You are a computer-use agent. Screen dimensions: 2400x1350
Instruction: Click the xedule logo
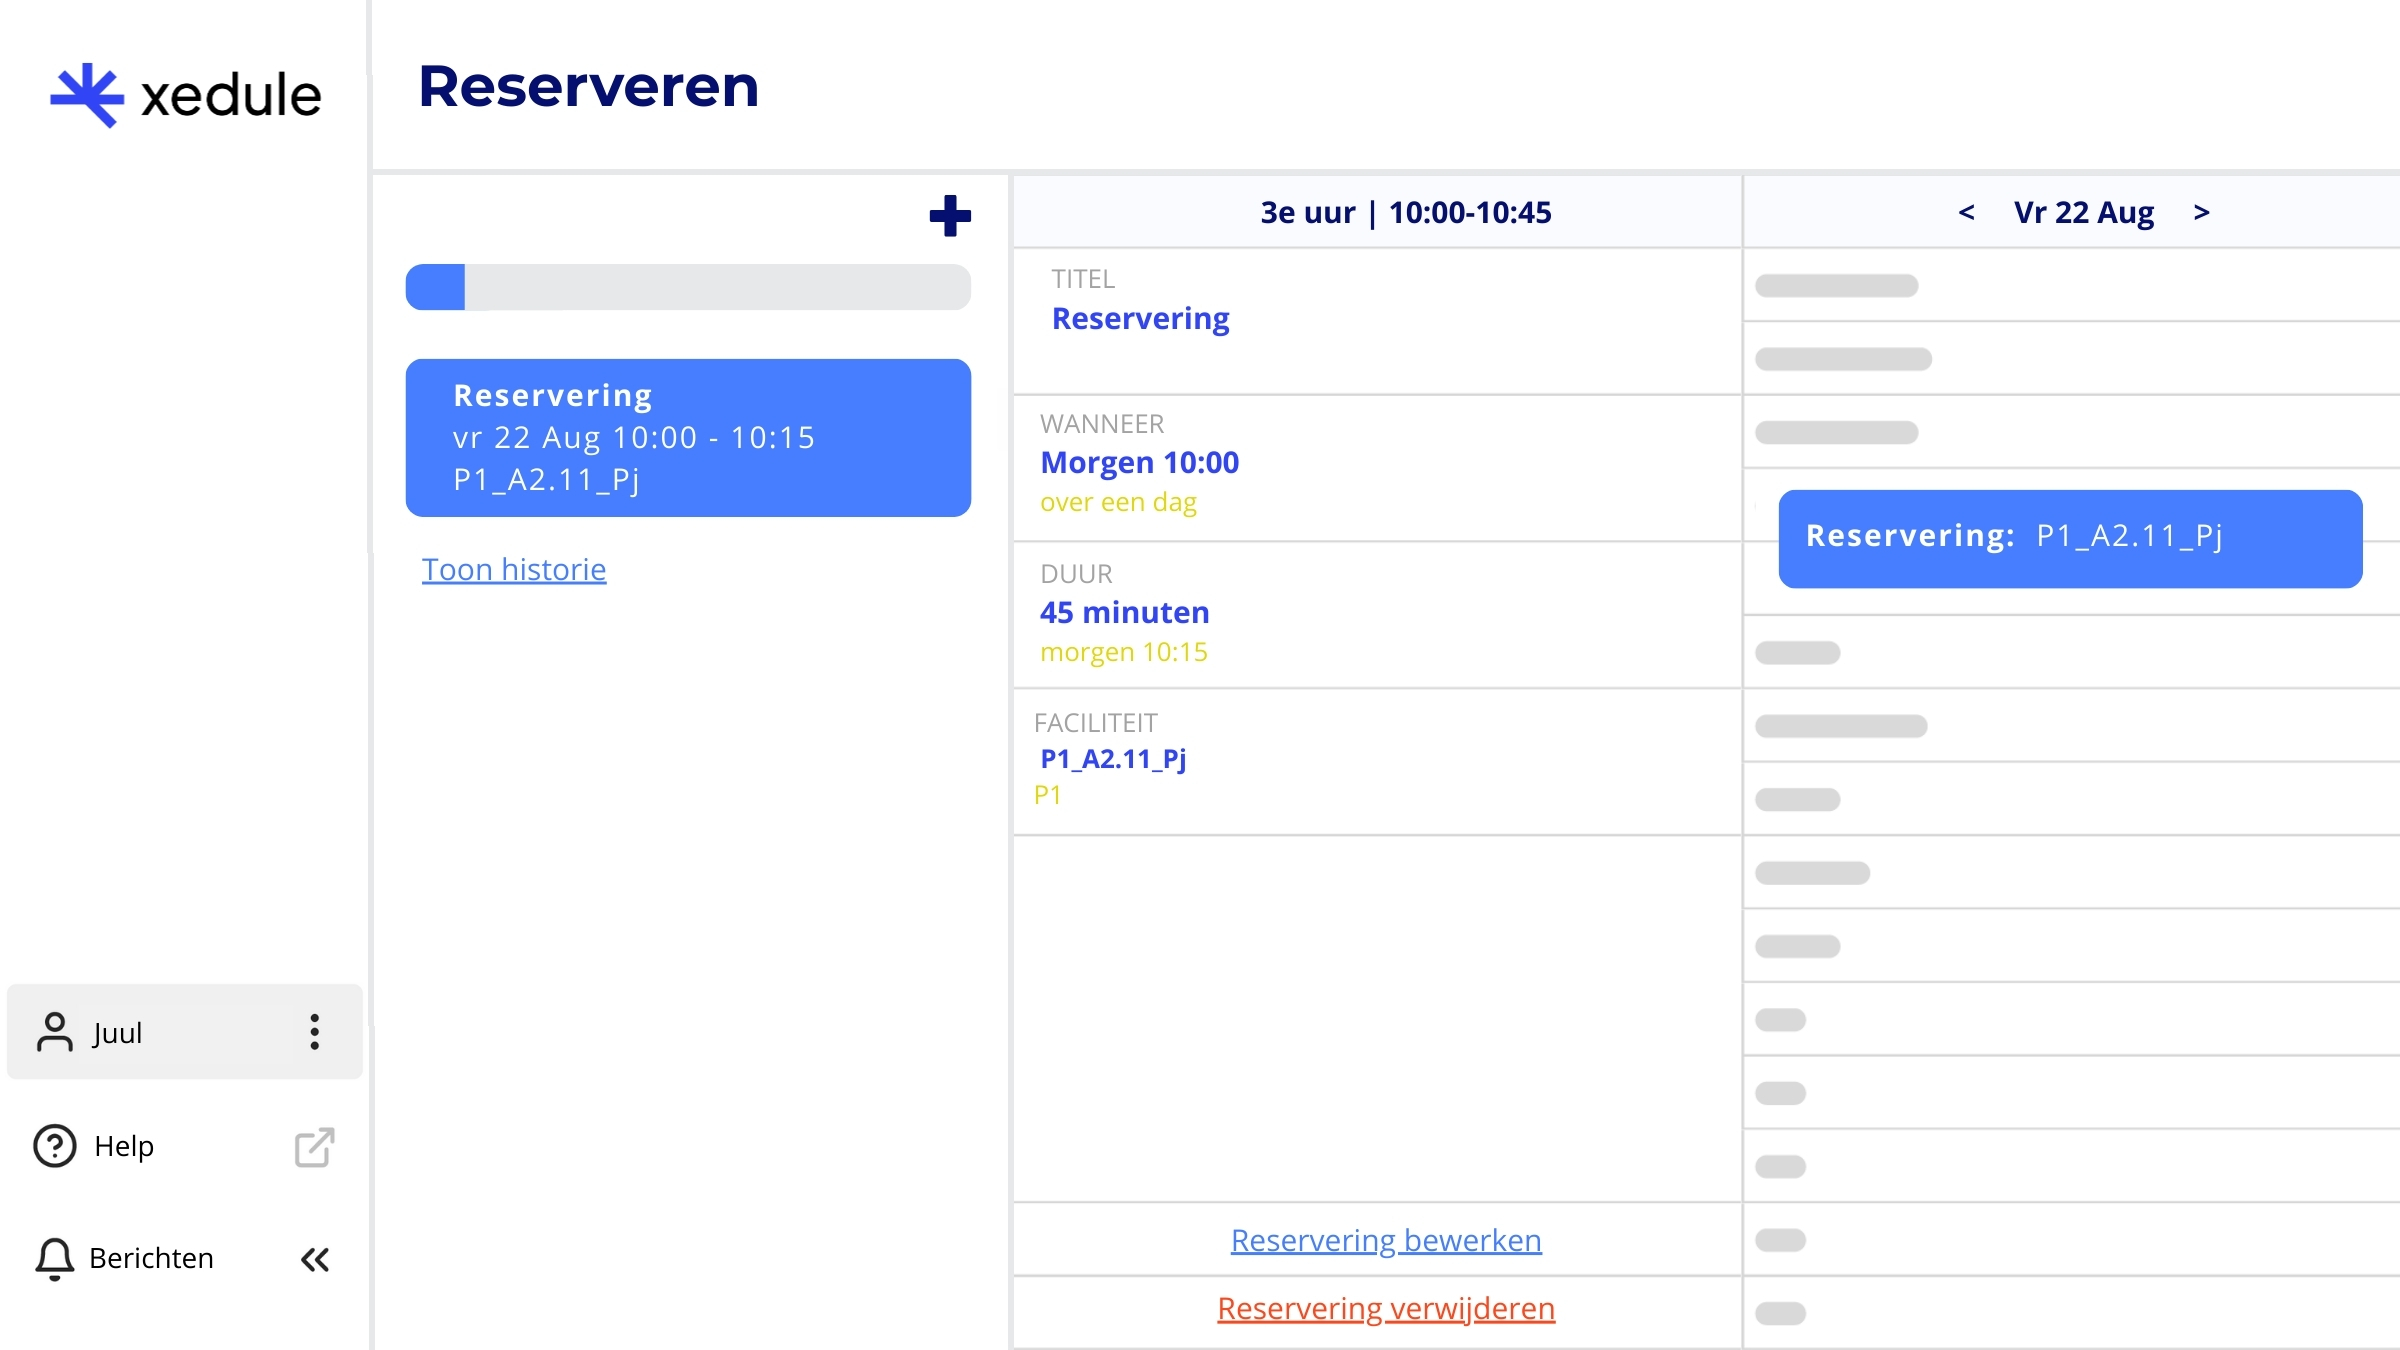tap(186, 95)
